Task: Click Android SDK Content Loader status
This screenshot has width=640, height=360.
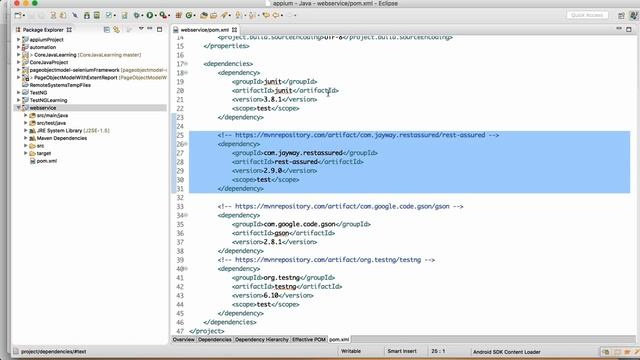Action: coord(507,351)
